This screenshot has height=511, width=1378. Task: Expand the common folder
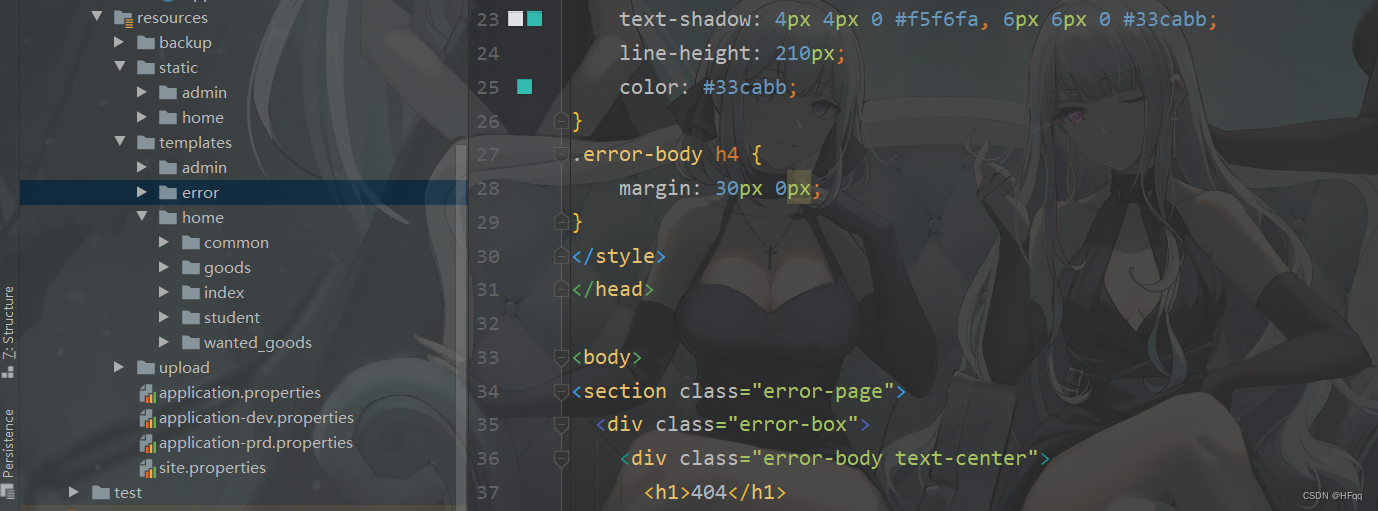click(164, 242)
